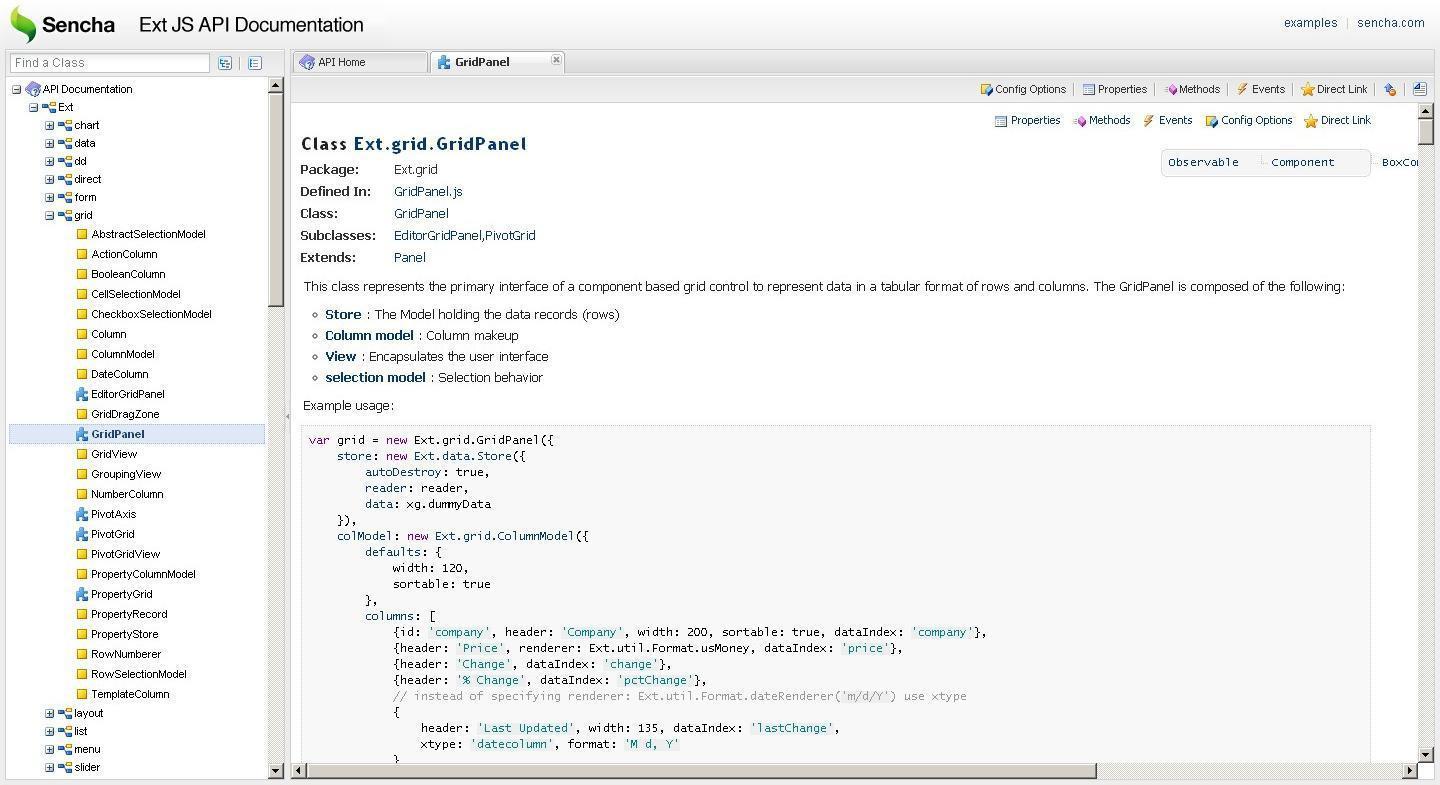The width and height of the screenshot is (1440, 785).
Task: Expand the slider package node
Action: [49, 767]
